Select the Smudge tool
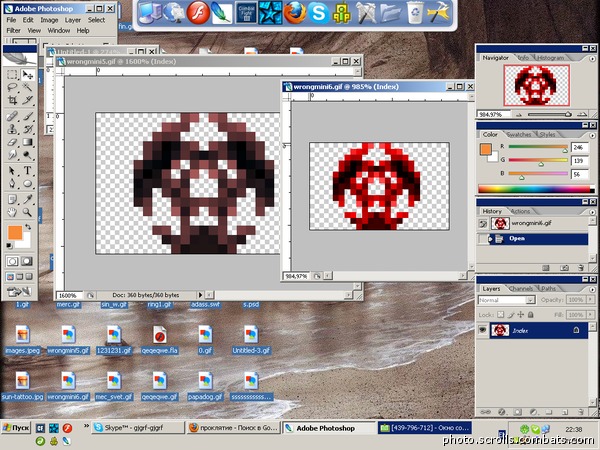The width and height of the screenshot is (600, 450). pyautogui.click(x=12, y=155)
